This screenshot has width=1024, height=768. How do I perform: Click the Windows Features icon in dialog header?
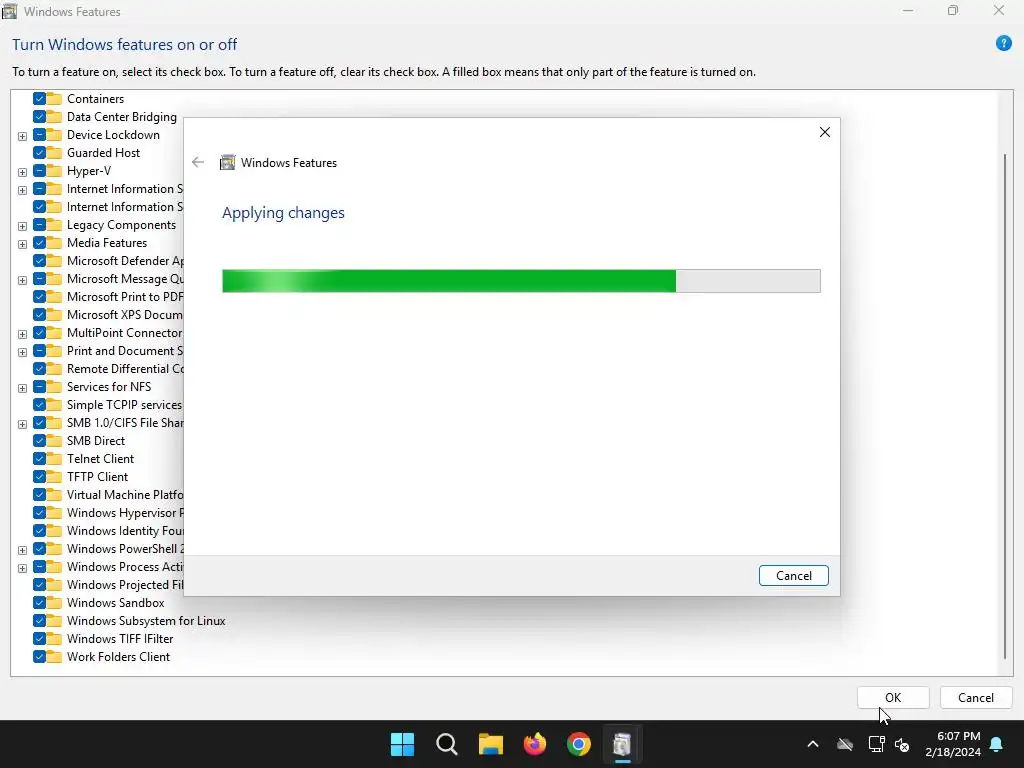[x=227, y=163]
